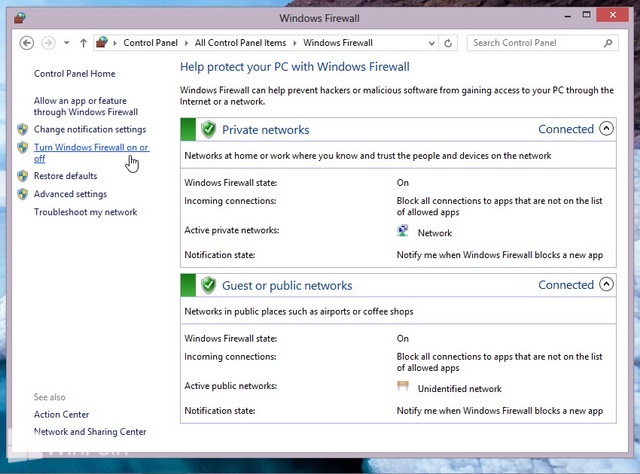Open Control Panel Home link

pyautogui.click(x=75, y=74)
